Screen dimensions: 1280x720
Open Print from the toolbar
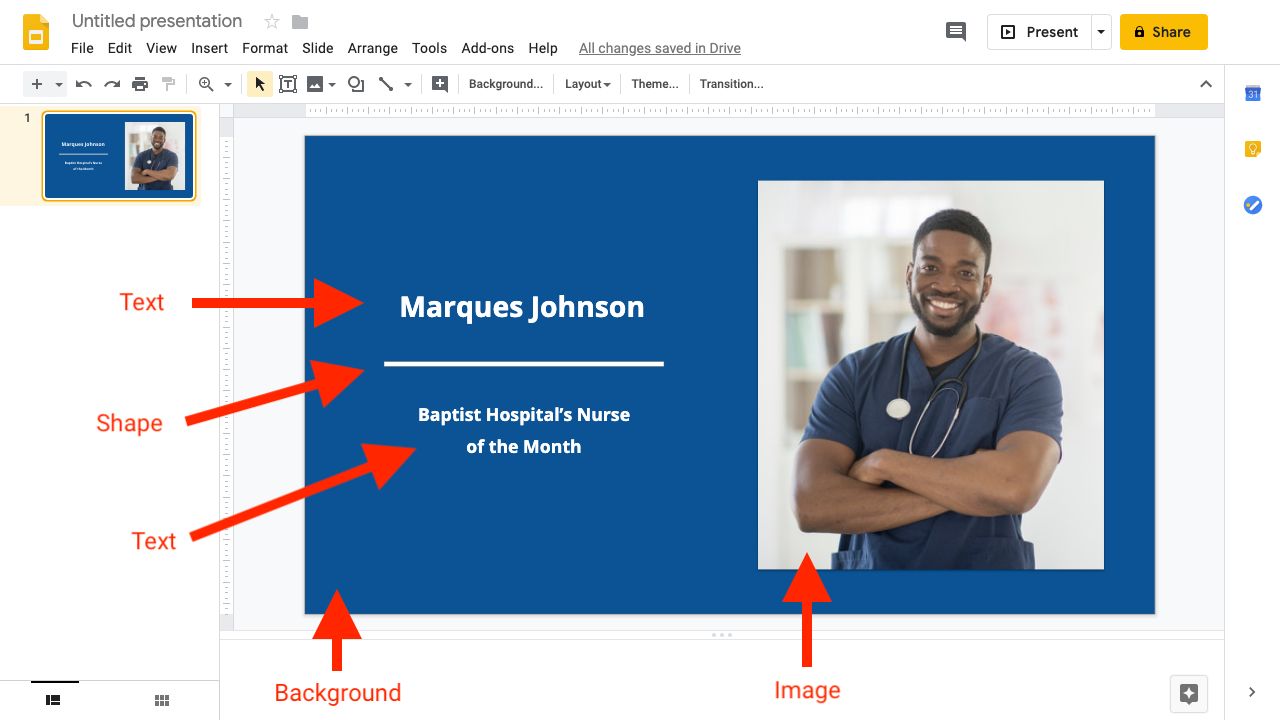point(140,84)
